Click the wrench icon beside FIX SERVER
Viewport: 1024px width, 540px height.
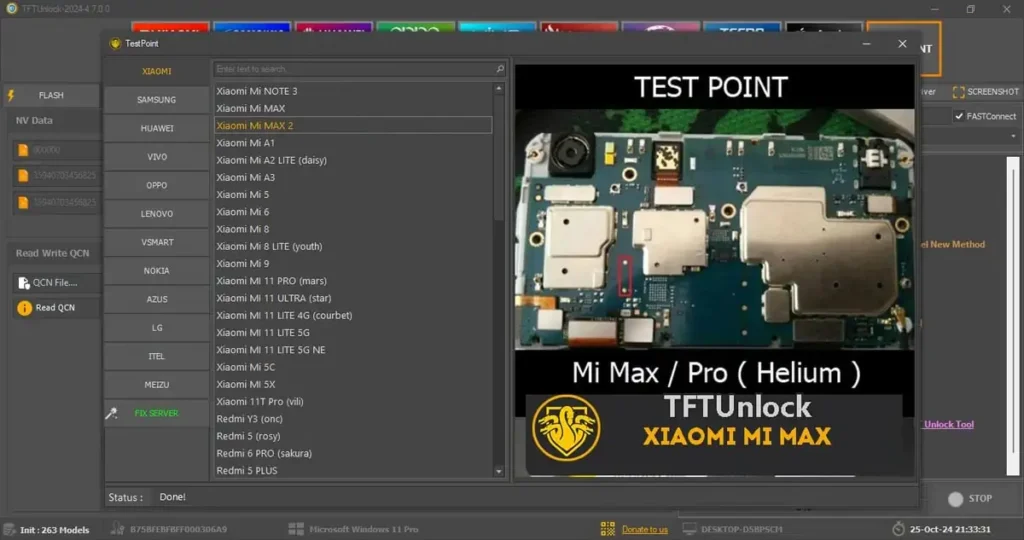(112, 413)
